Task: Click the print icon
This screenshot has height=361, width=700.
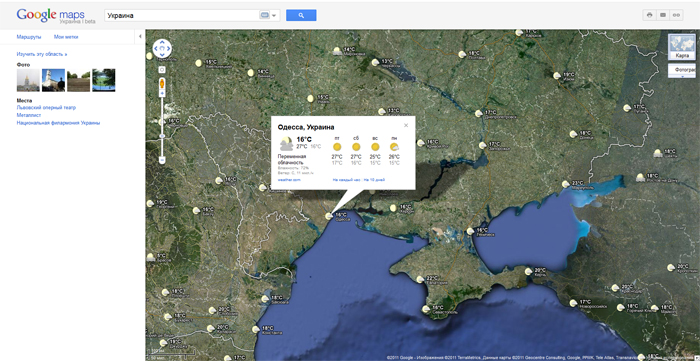Action: point(650,15)
